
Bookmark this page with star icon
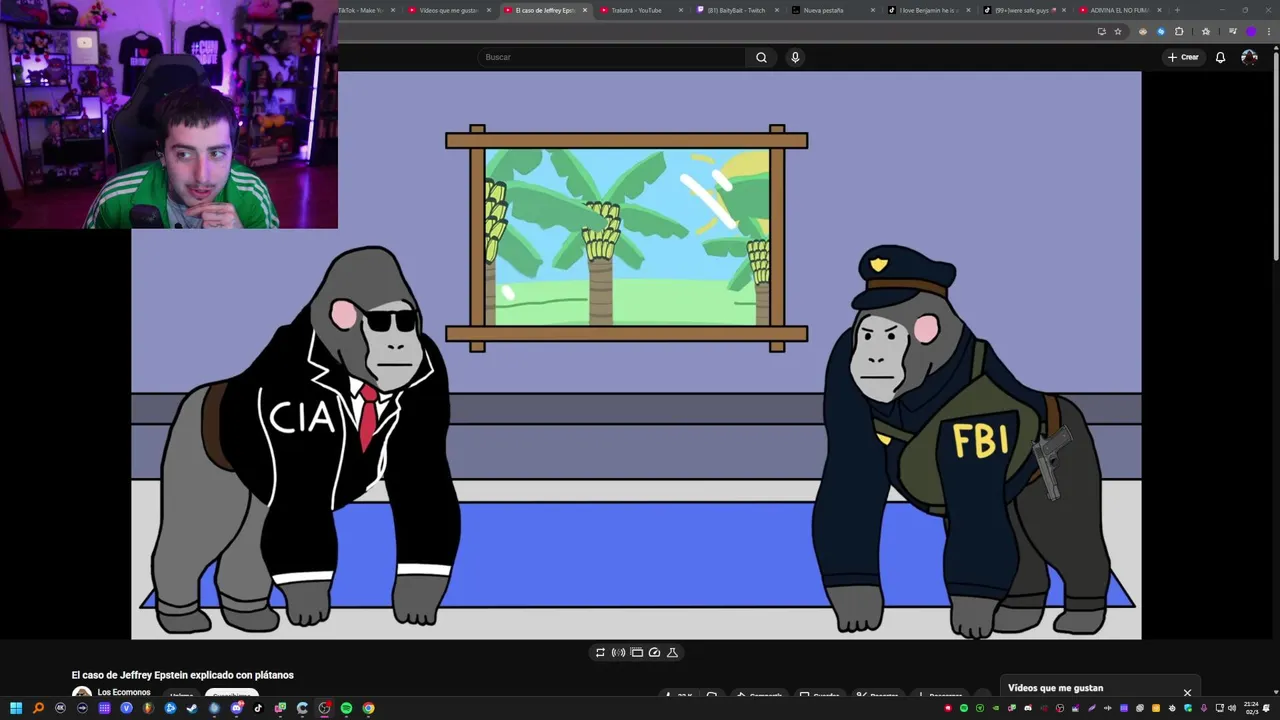1118,31
